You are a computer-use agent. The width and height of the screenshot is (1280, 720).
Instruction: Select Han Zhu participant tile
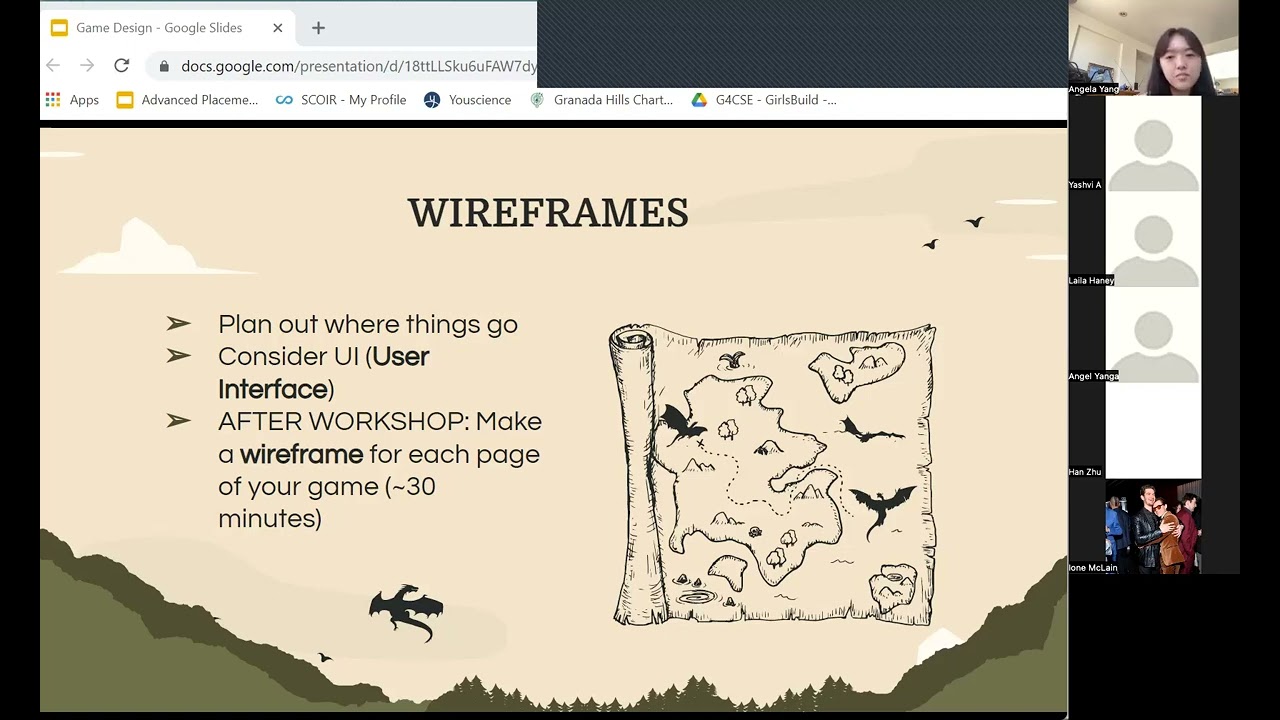coord(1153,431)
